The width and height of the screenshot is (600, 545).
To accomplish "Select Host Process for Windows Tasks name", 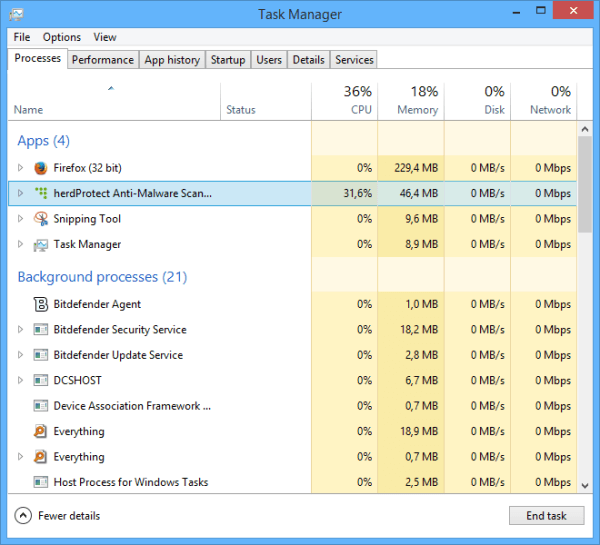I will point(131,482).
